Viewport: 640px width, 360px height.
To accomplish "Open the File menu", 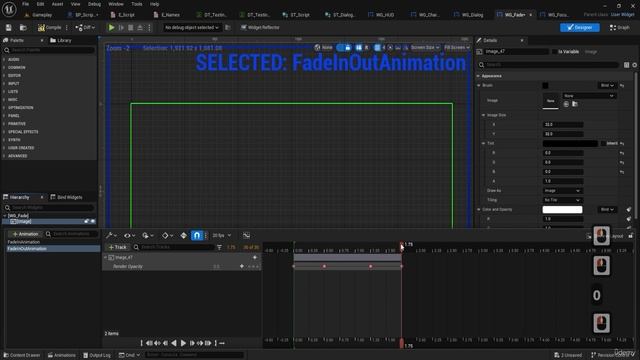I will pyautogui.click(x=25, y=4).
